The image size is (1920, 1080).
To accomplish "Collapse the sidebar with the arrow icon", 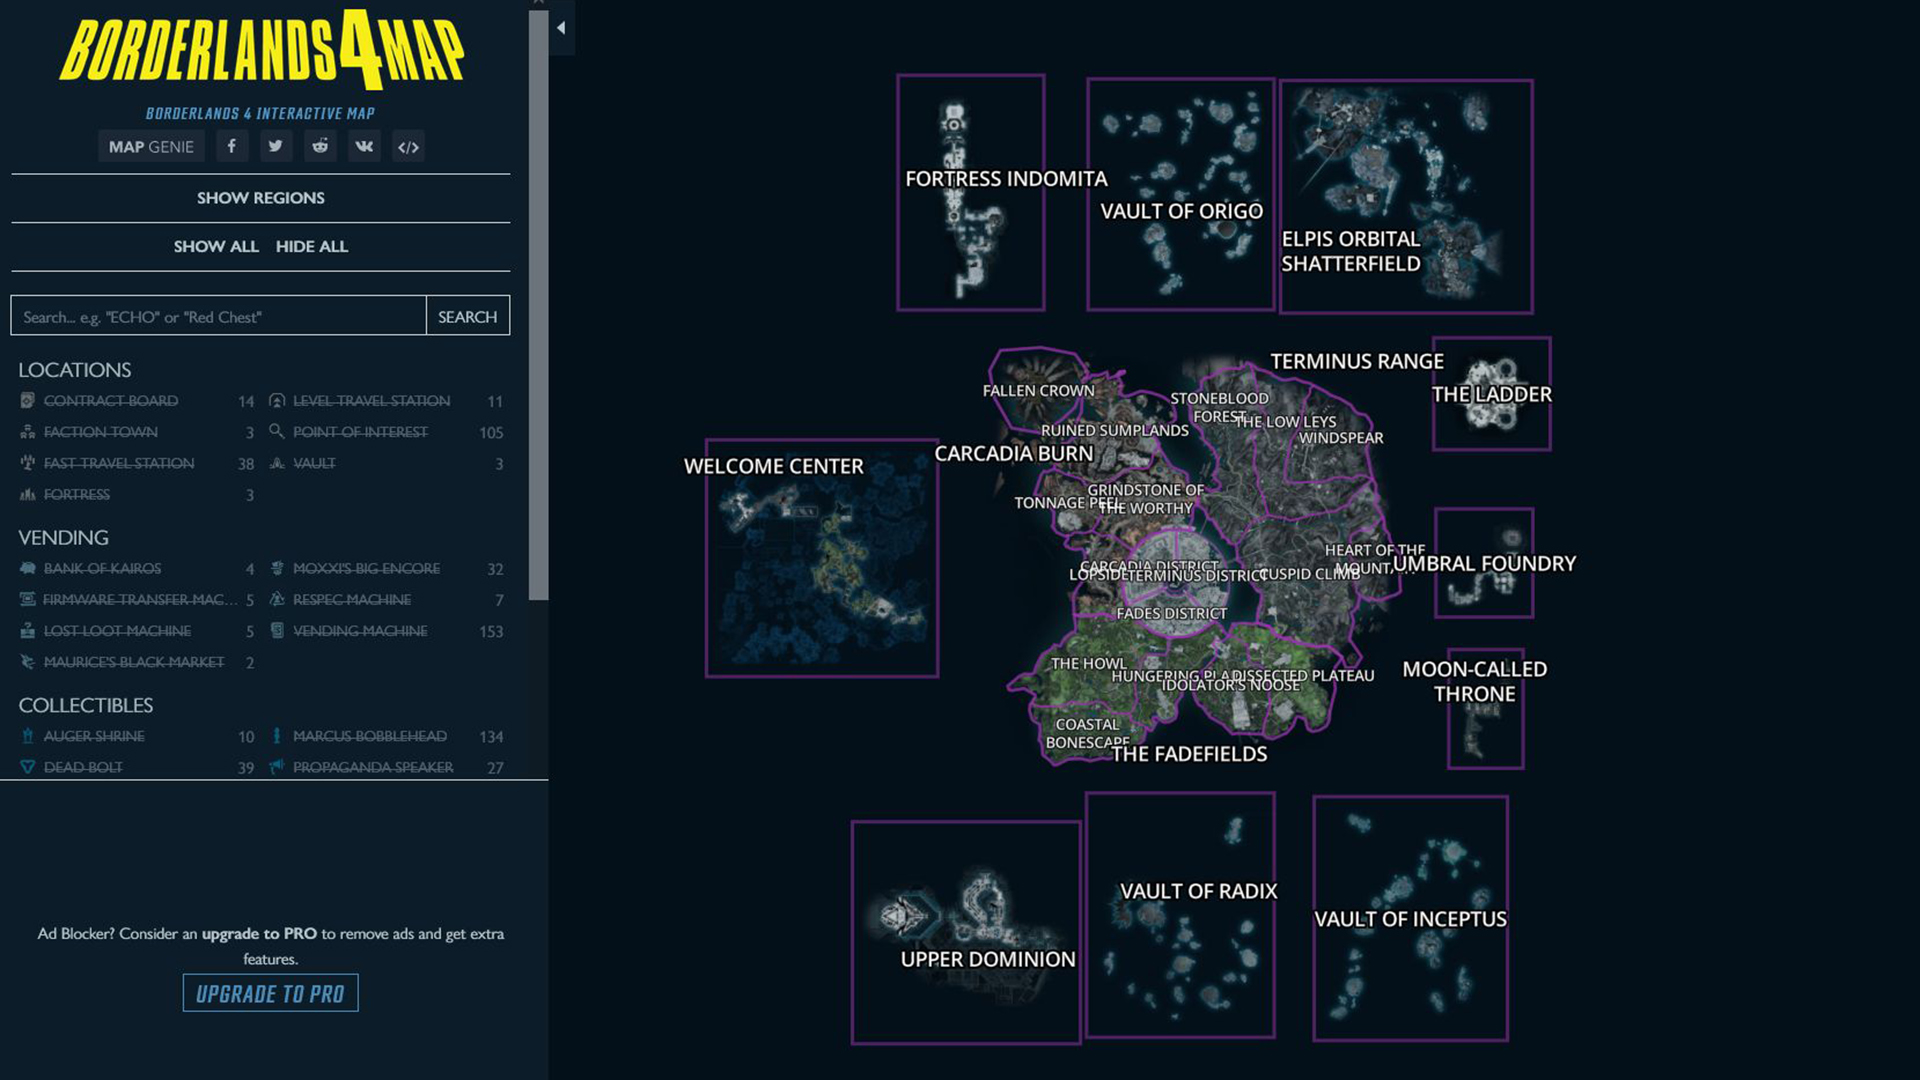I will pyautogui.click(x=561, y=28).
